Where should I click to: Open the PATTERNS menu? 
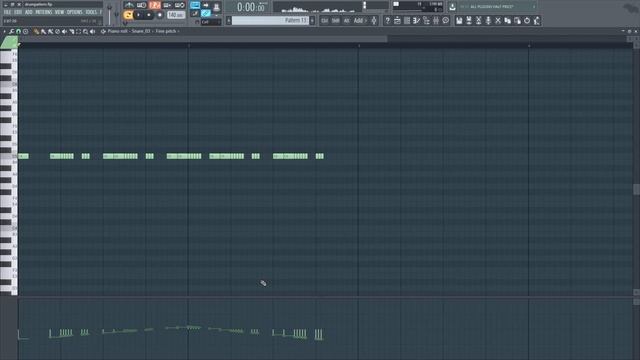coord(44,12)
